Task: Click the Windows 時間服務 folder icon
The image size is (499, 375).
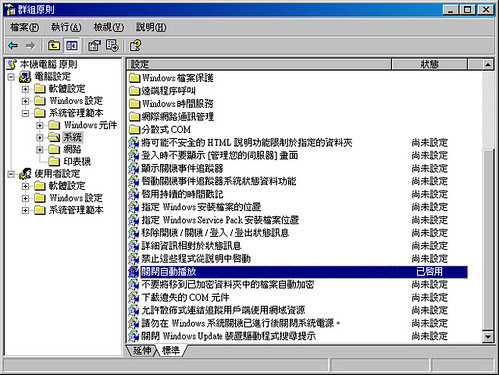Action: click(x=134, y=104)
